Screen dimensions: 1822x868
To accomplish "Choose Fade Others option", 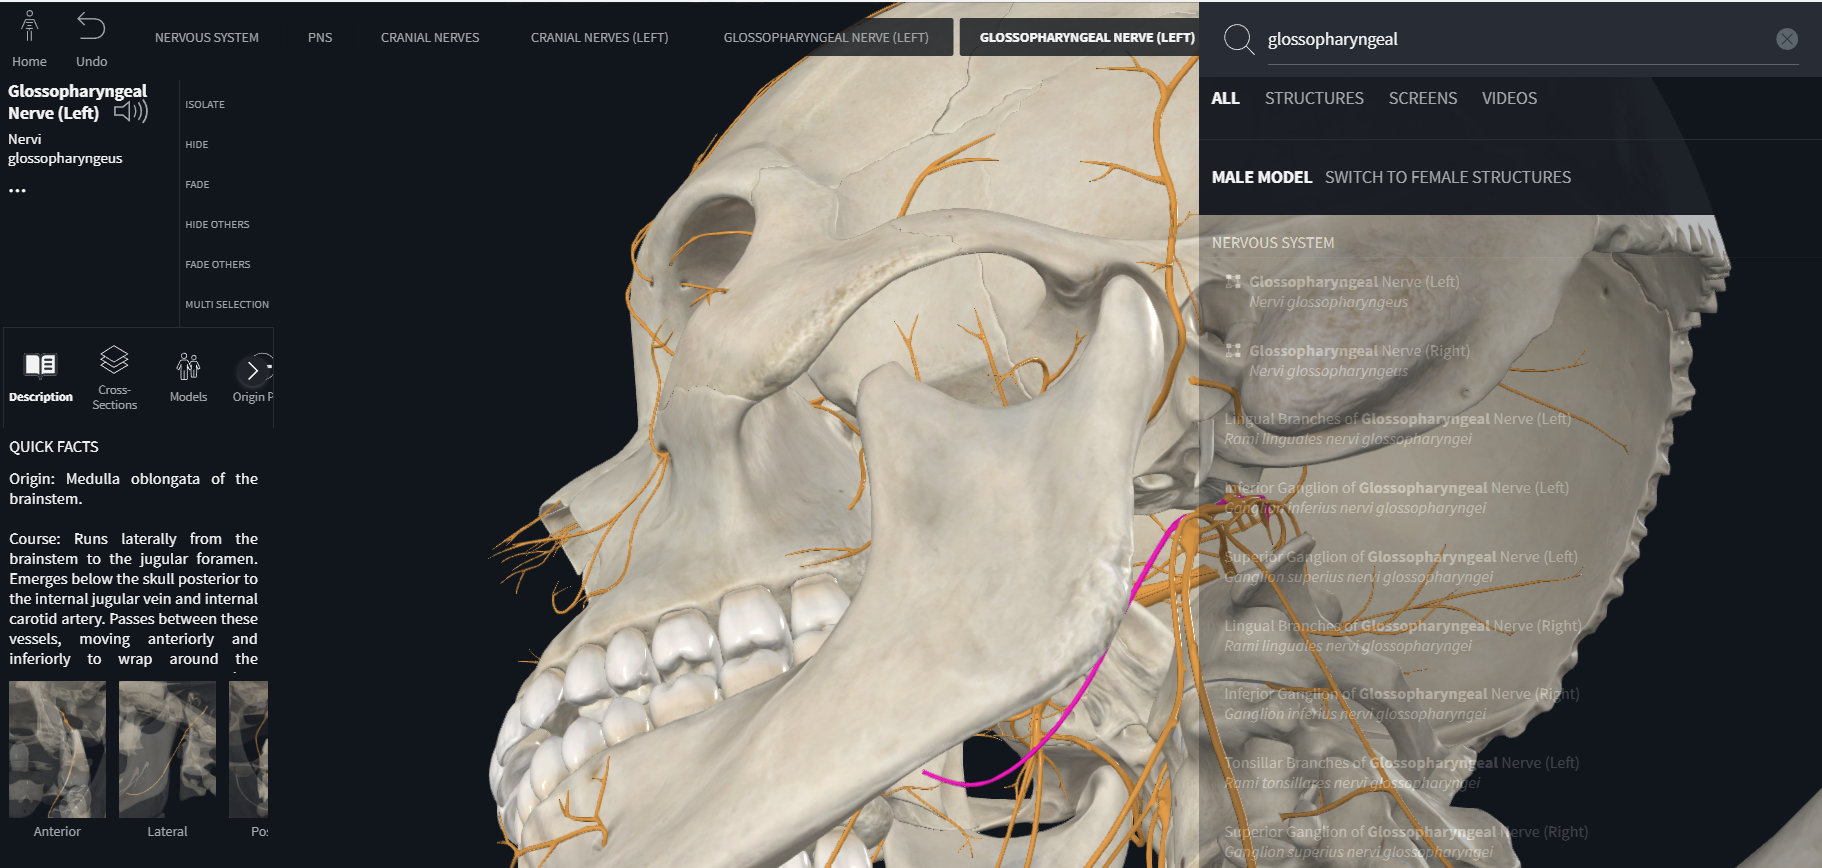I will [218, 264].
